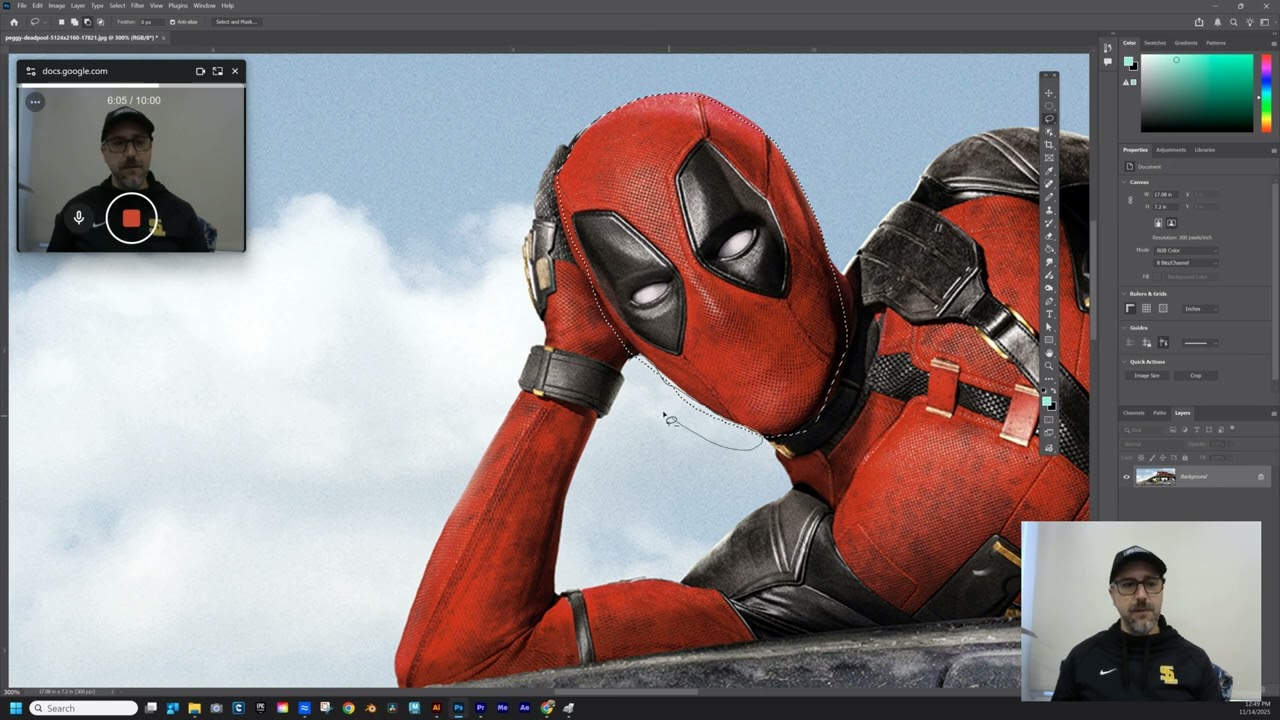The image size is (1280, 720).
Task: Set canvas to portrait orientation
Action: 1158,223
